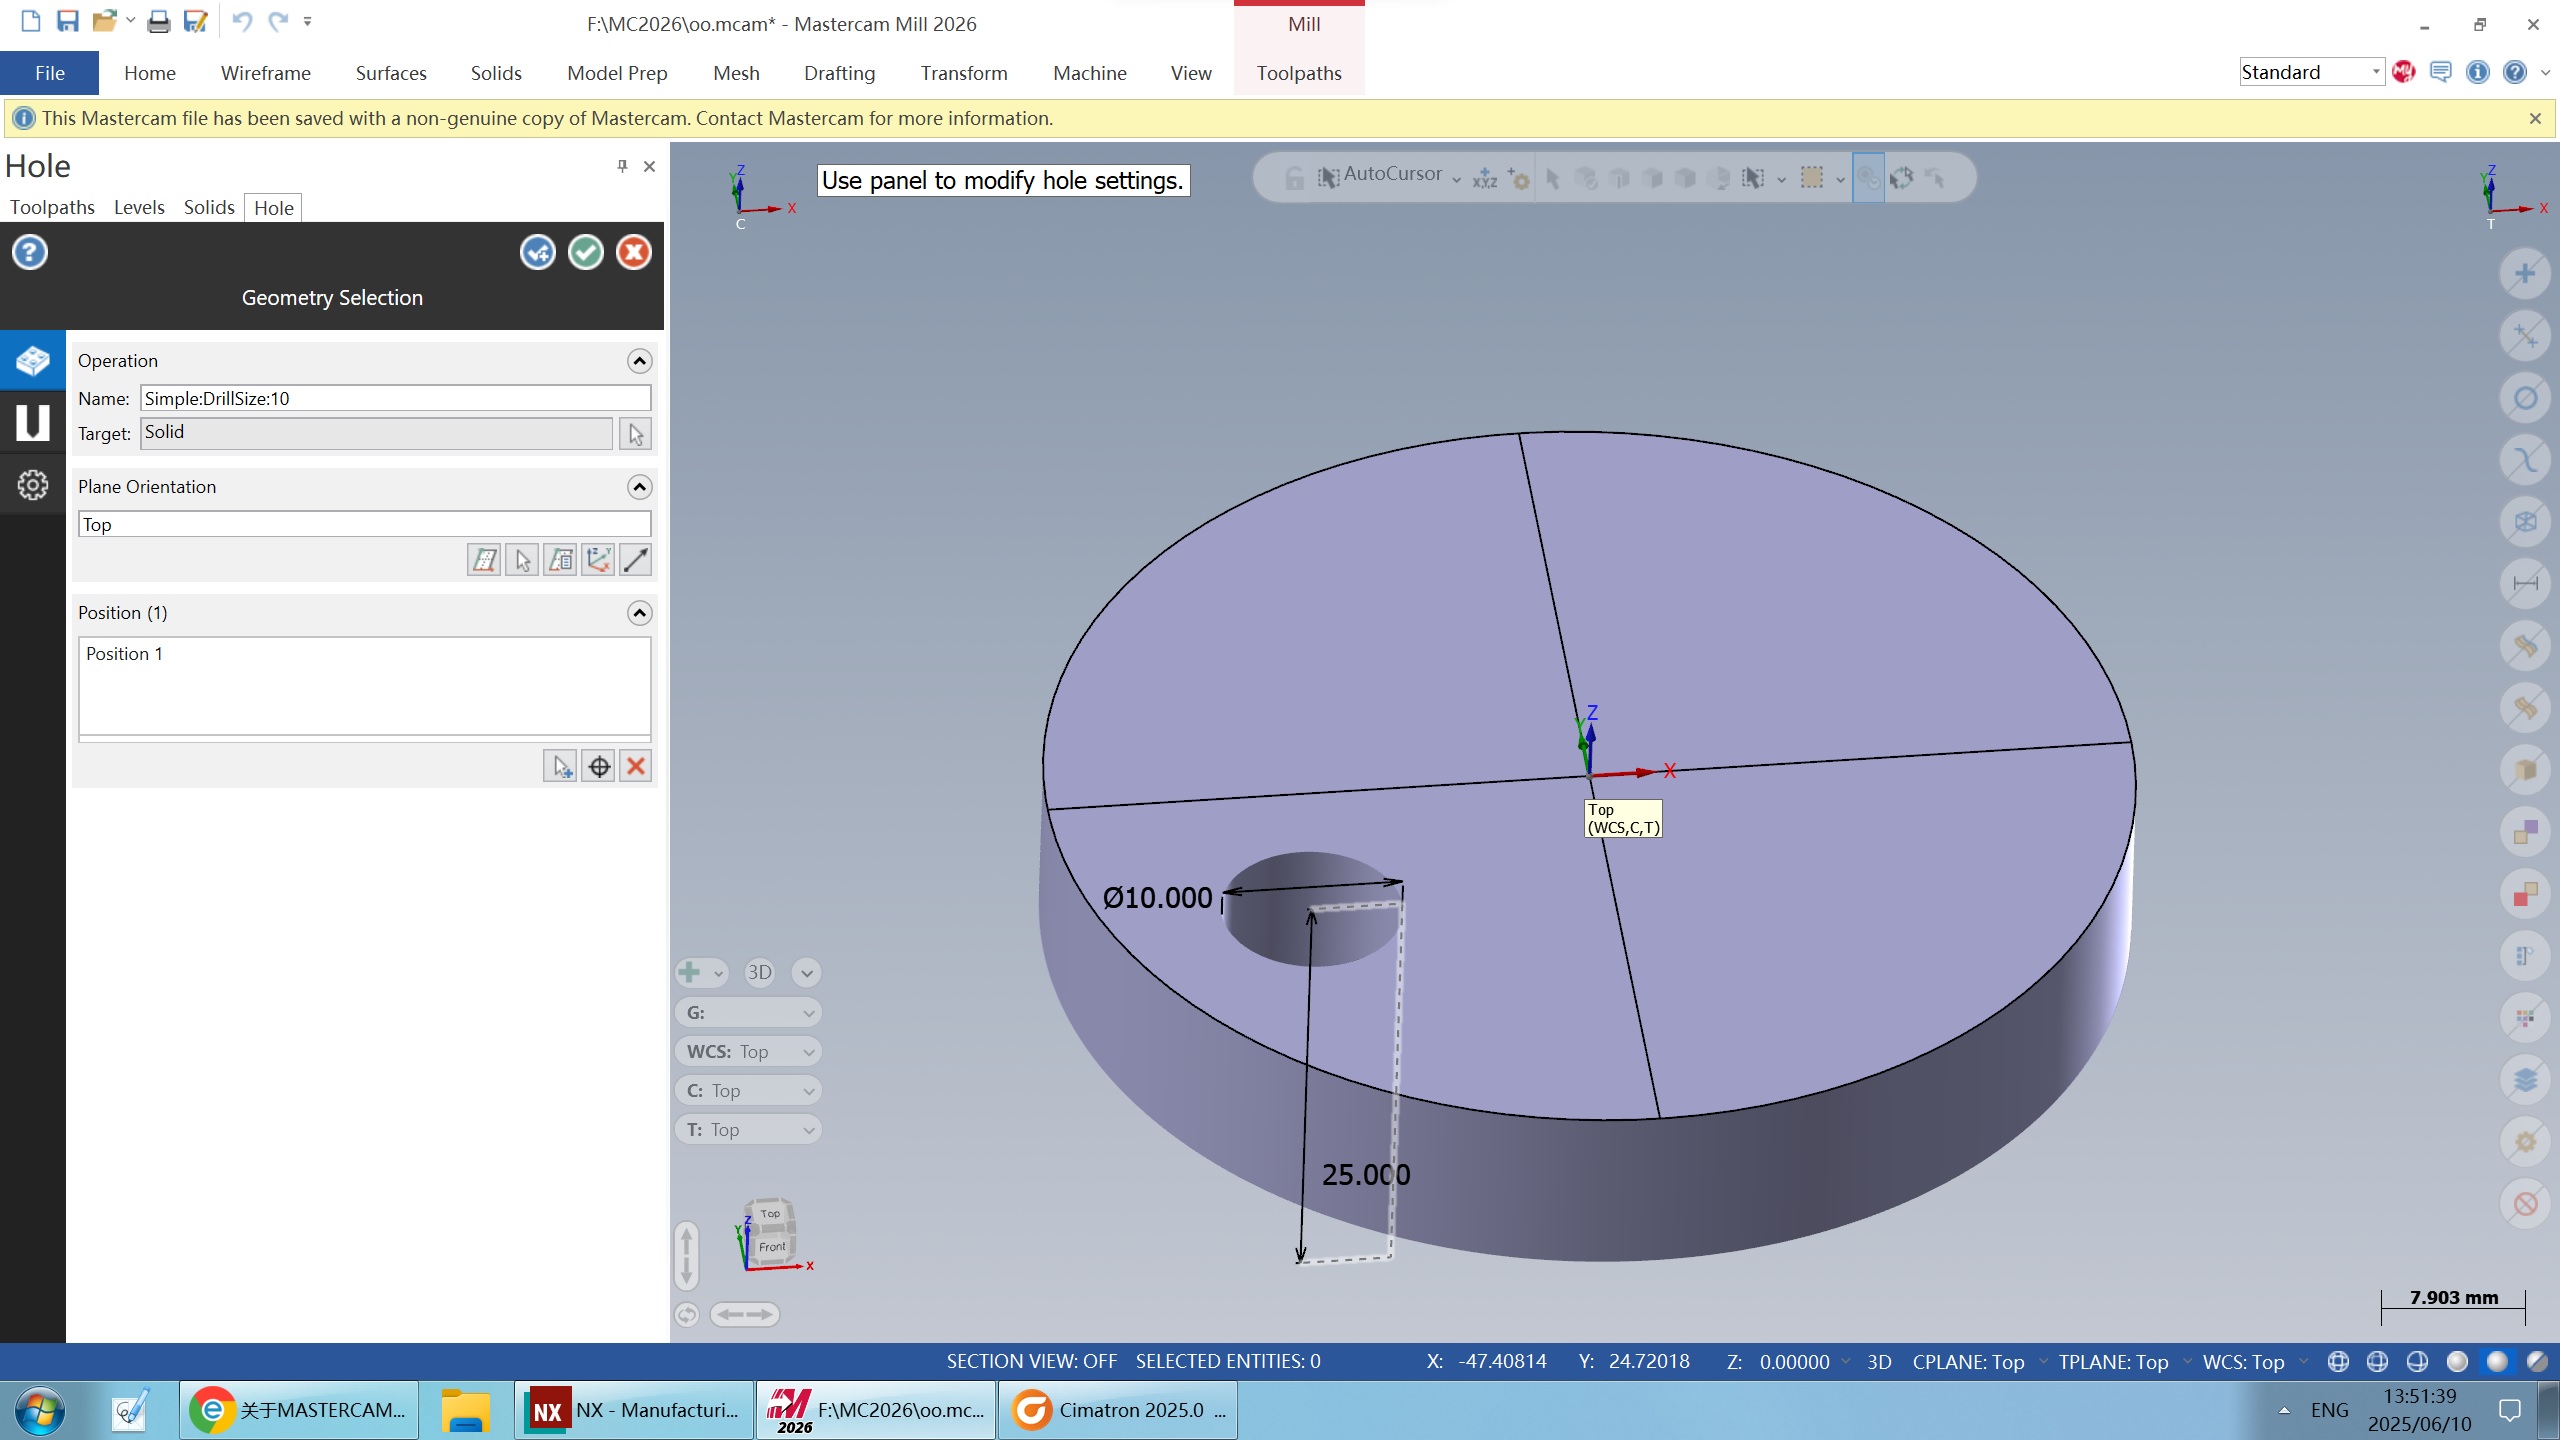Click the green OK checkmark button
2560x1440 pixels.
tap(586, 252)
